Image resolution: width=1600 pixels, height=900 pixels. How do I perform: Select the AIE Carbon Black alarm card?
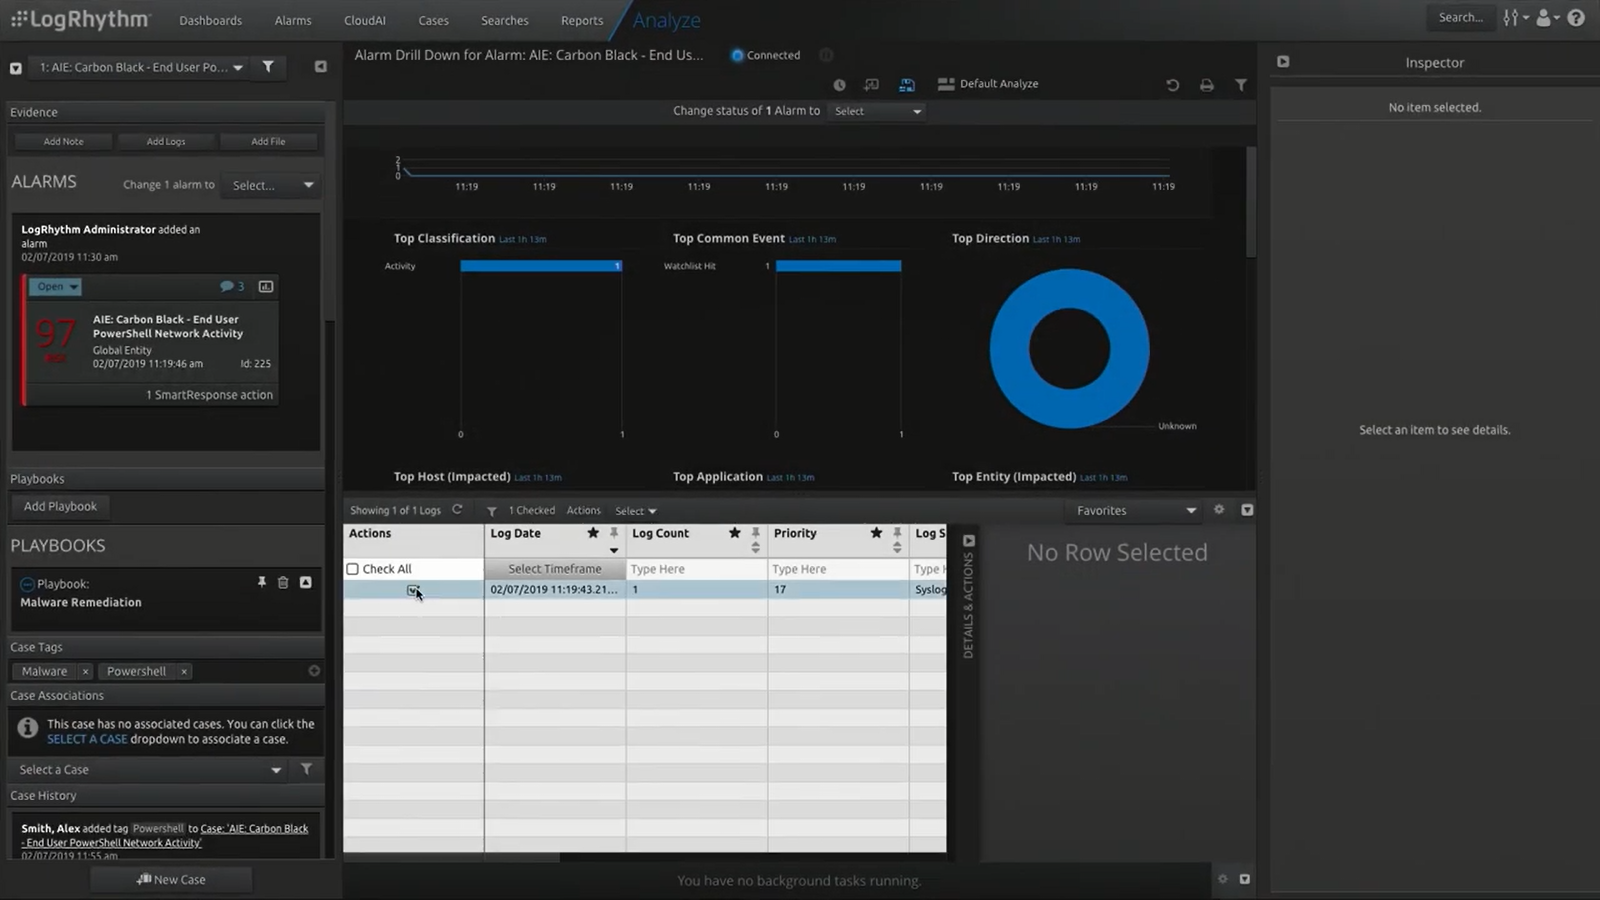point(150,340)
